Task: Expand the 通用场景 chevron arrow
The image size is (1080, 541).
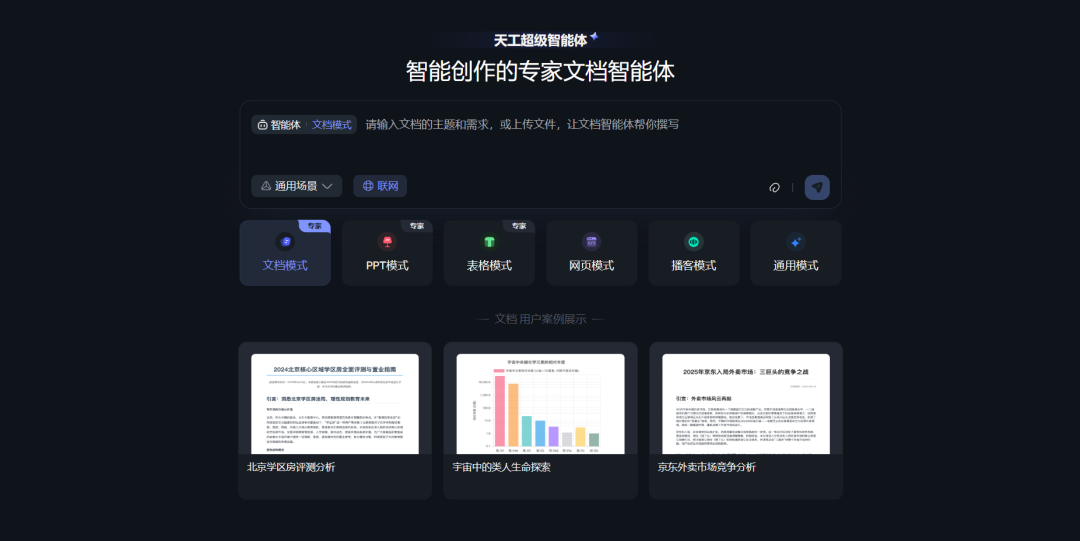Action: click(327, 186)
